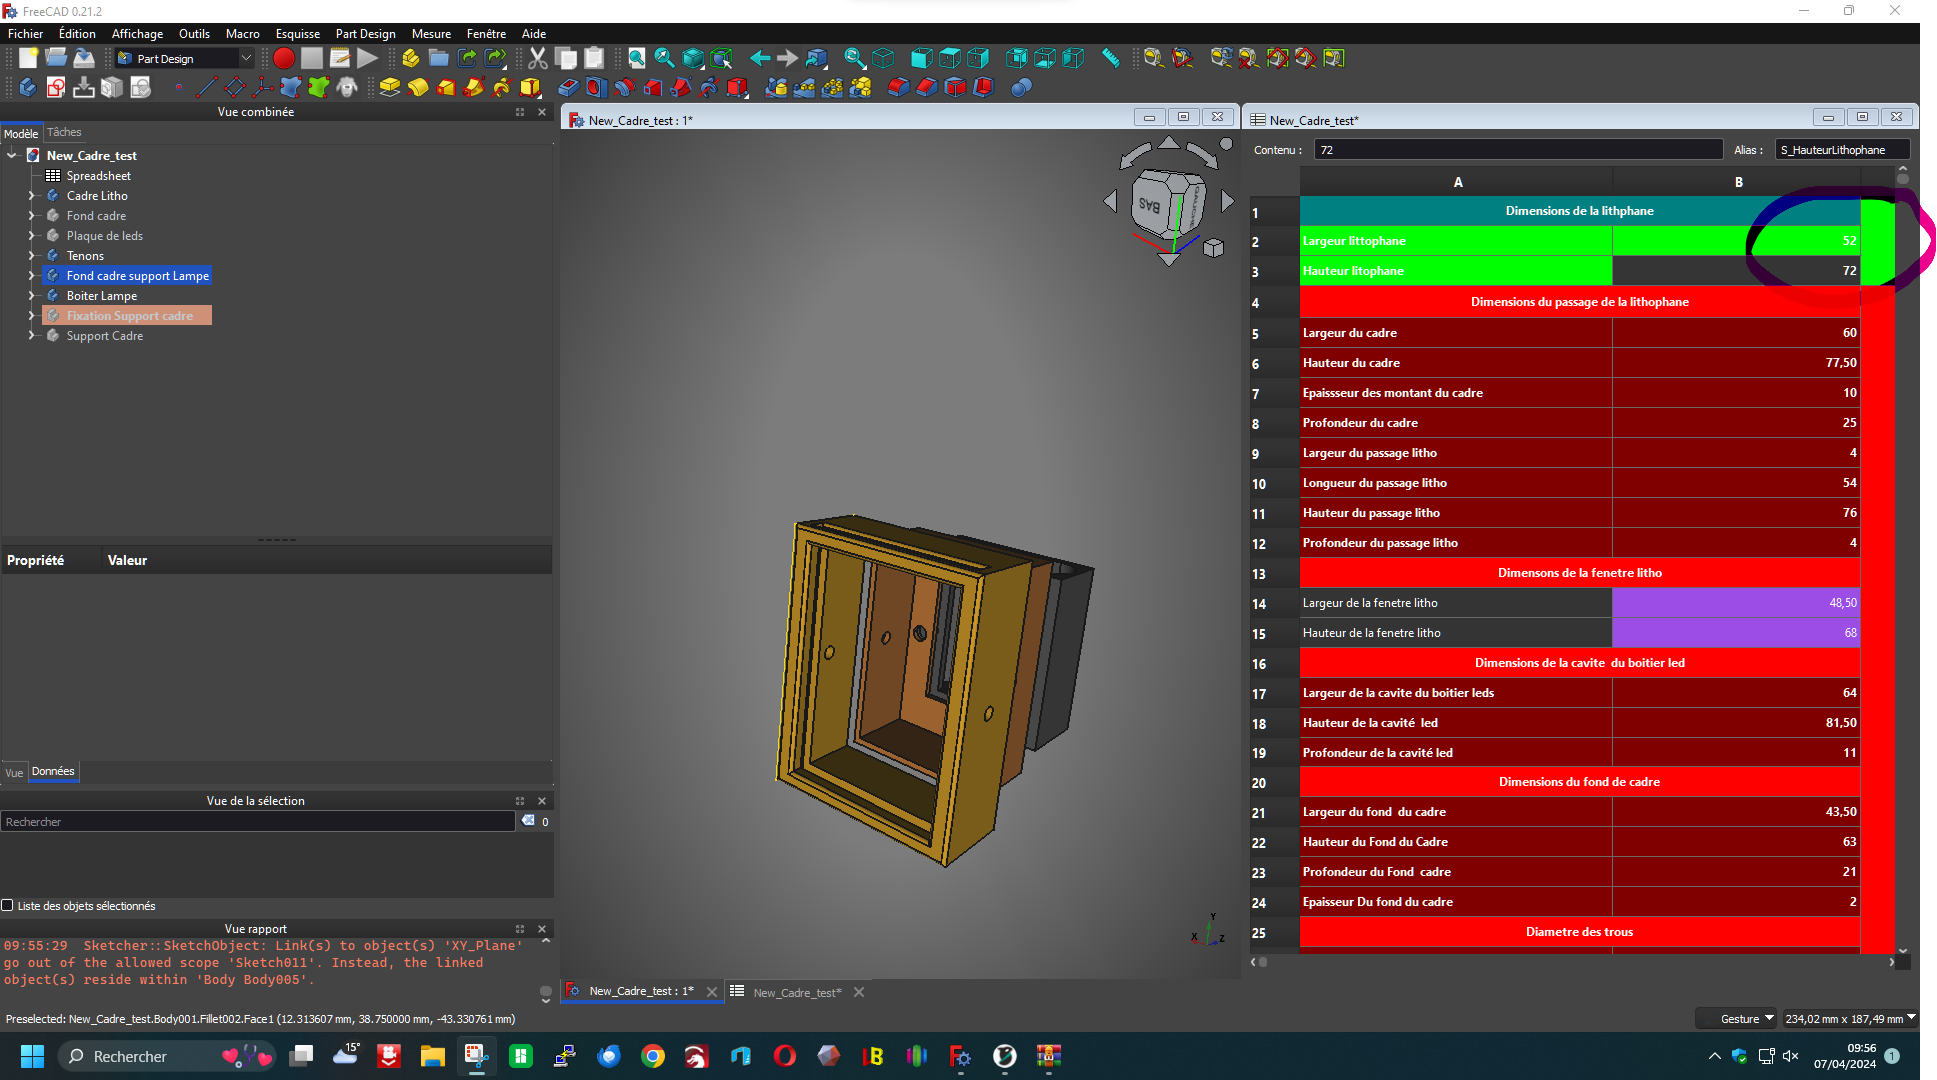Viewport: 1937px width, 1080px height.
Task: Click the scissors Cut icon
Action: (538, 58)
